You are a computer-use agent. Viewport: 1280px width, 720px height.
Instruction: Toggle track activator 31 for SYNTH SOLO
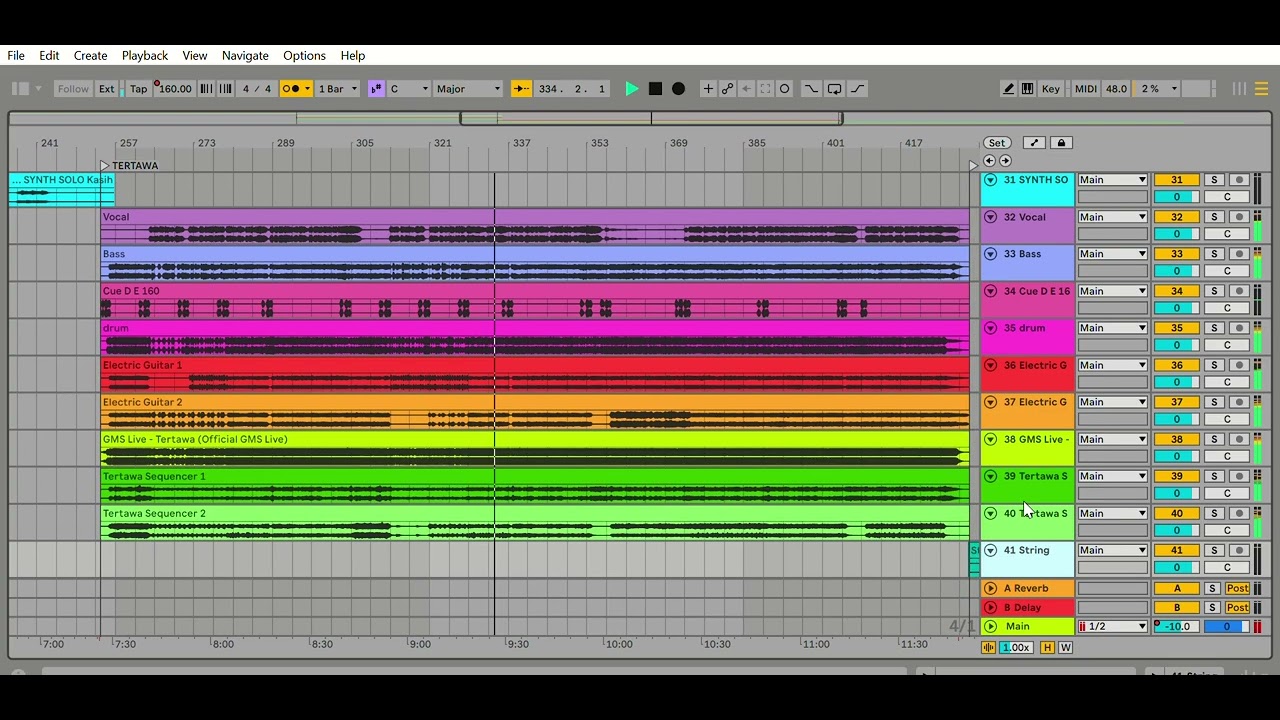coord(1176,180)
